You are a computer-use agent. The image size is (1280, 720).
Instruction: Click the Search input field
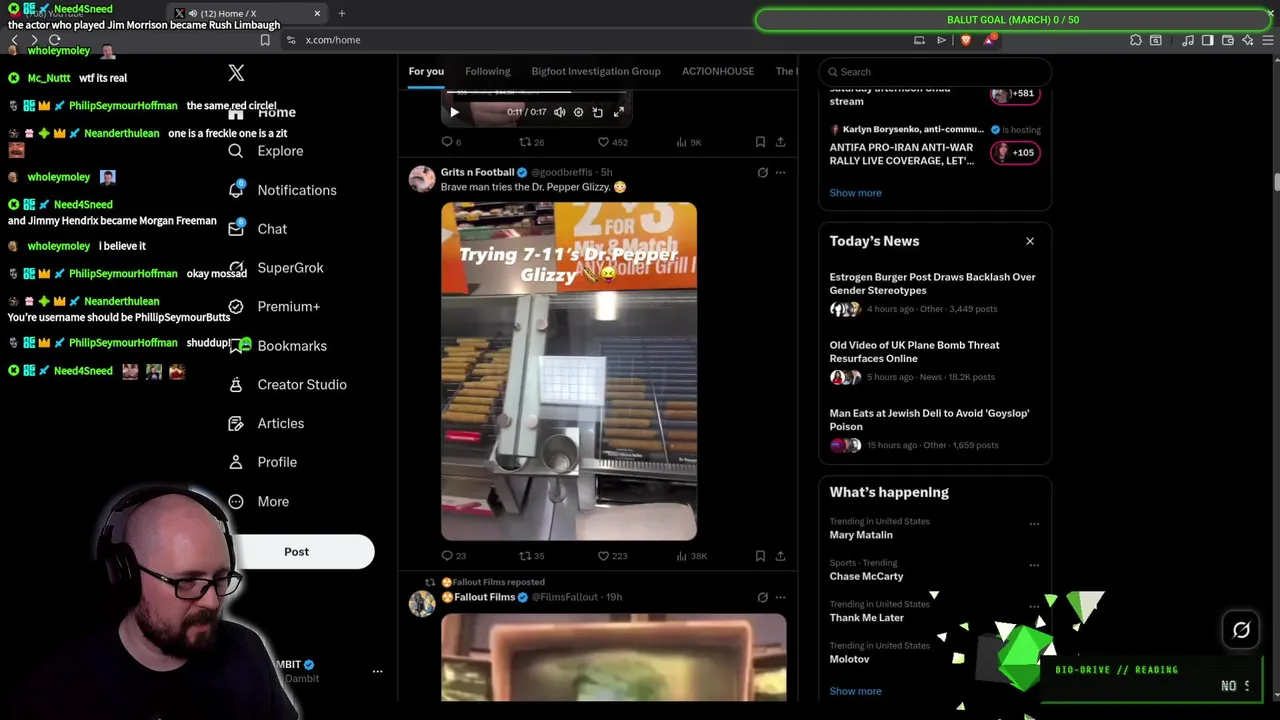[x=935, y=72]
